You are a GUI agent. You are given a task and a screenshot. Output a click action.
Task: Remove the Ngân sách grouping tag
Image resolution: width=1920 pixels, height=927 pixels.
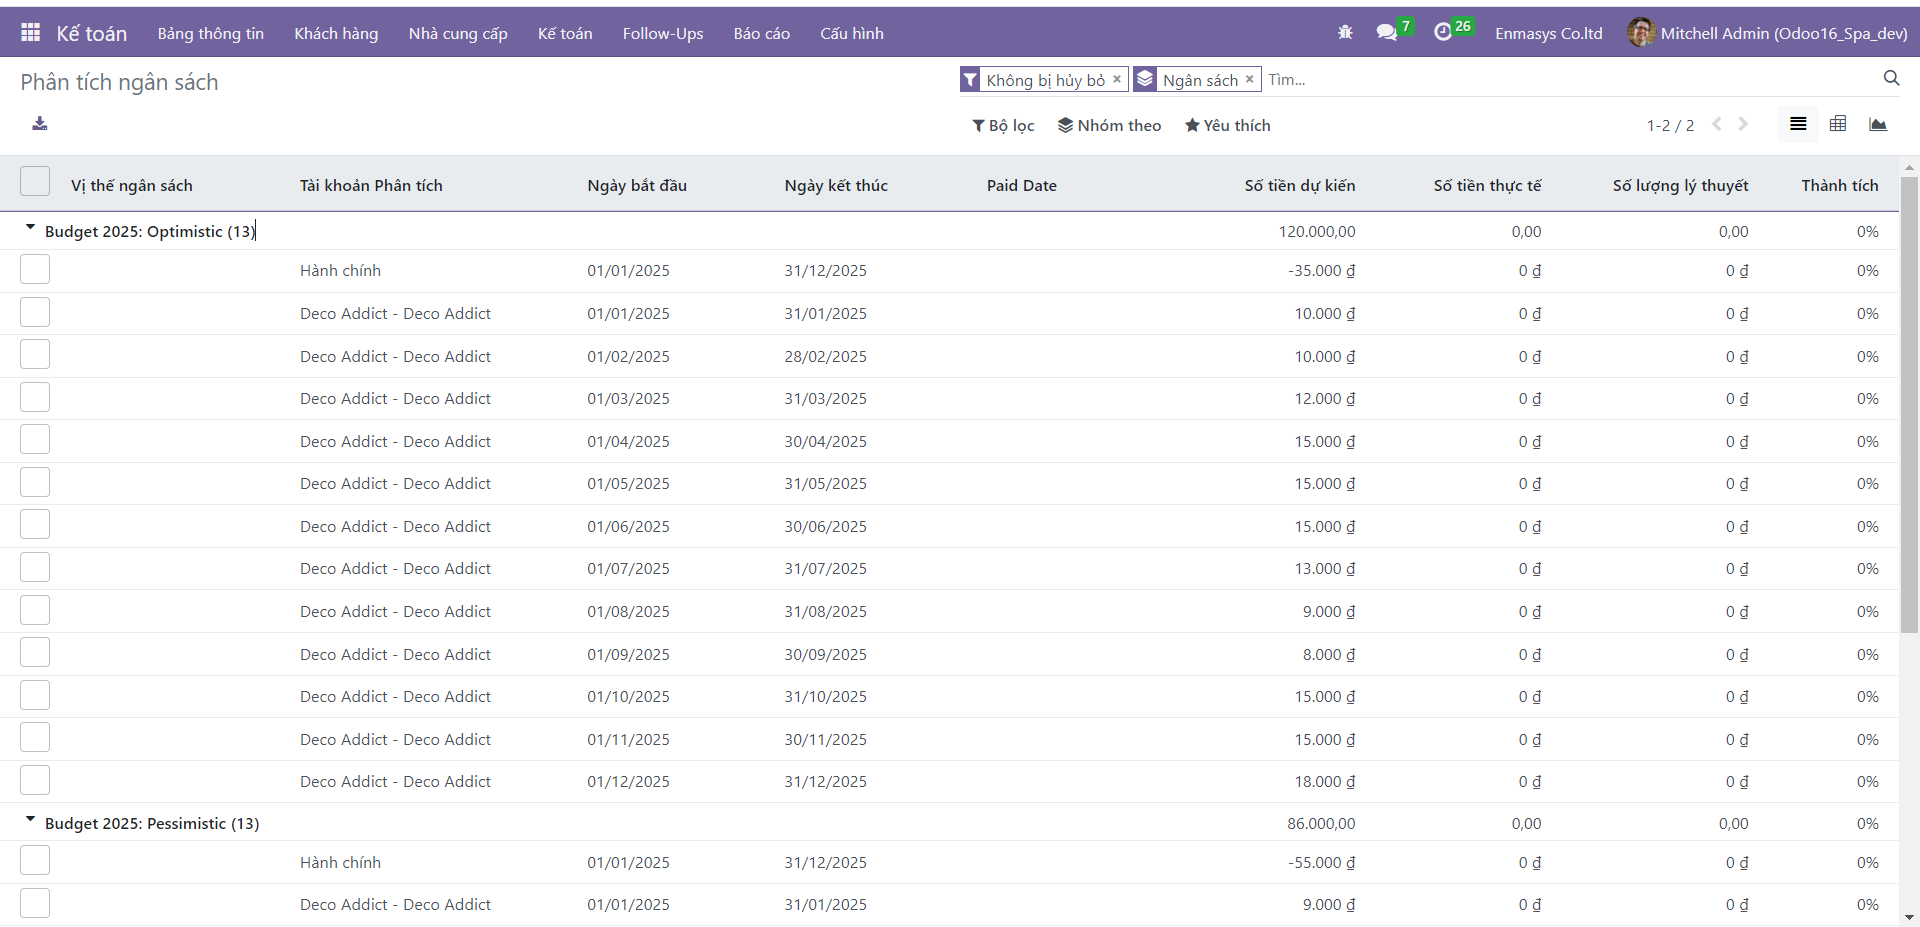(x=1249, y=79)
